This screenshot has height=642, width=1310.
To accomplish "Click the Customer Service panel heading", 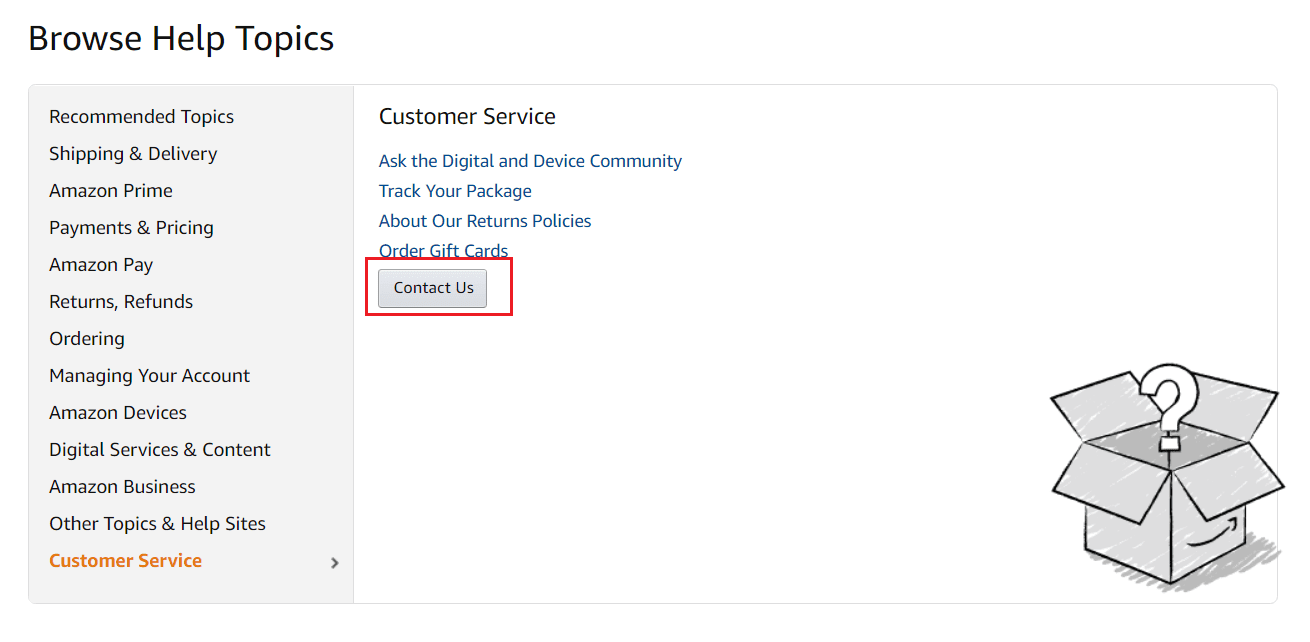I will click(x=467, y=117).
